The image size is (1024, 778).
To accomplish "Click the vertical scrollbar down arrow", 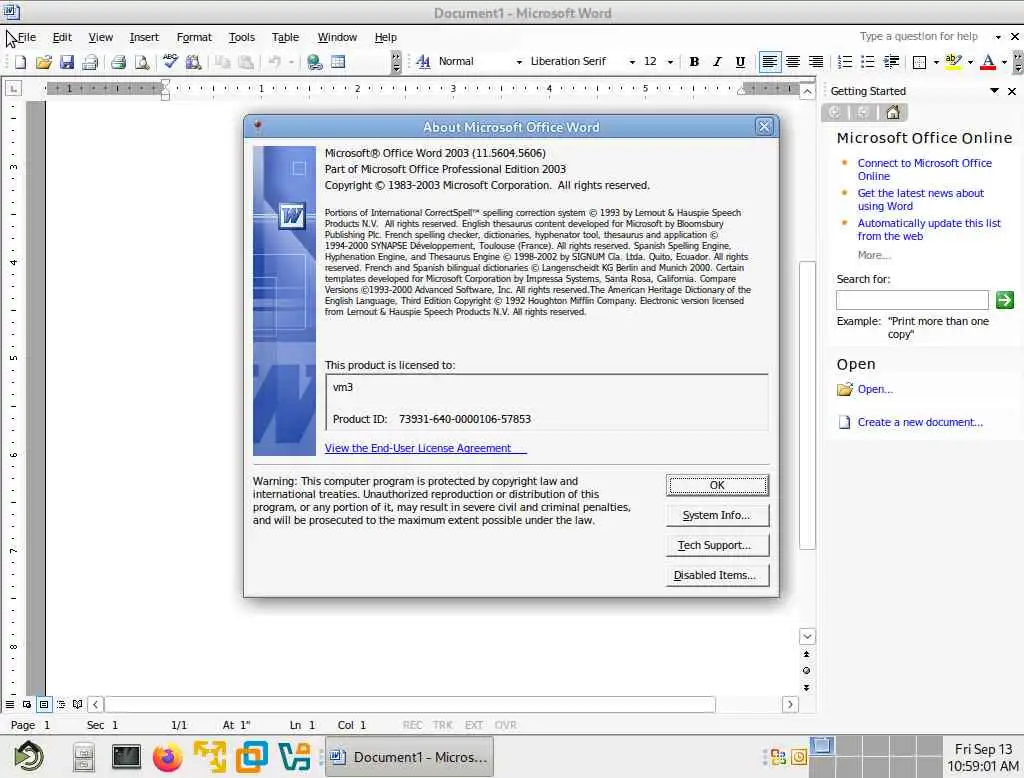I will coord(807,636).
